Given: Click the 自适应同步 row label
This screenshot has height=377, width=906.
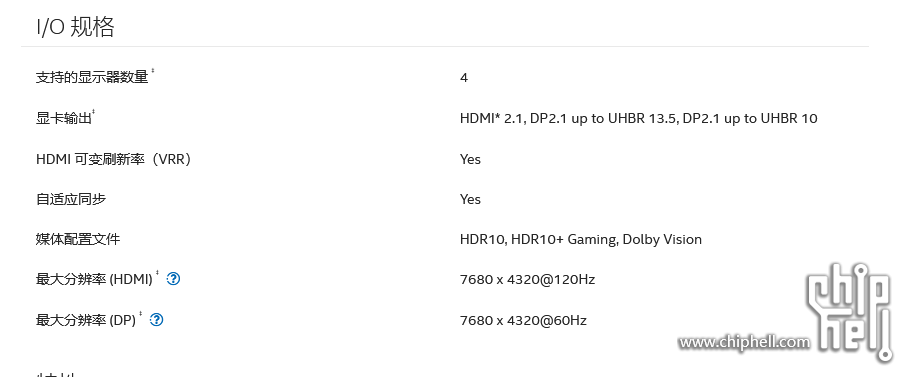Looking at the screenshot, I should pos(71,199).
